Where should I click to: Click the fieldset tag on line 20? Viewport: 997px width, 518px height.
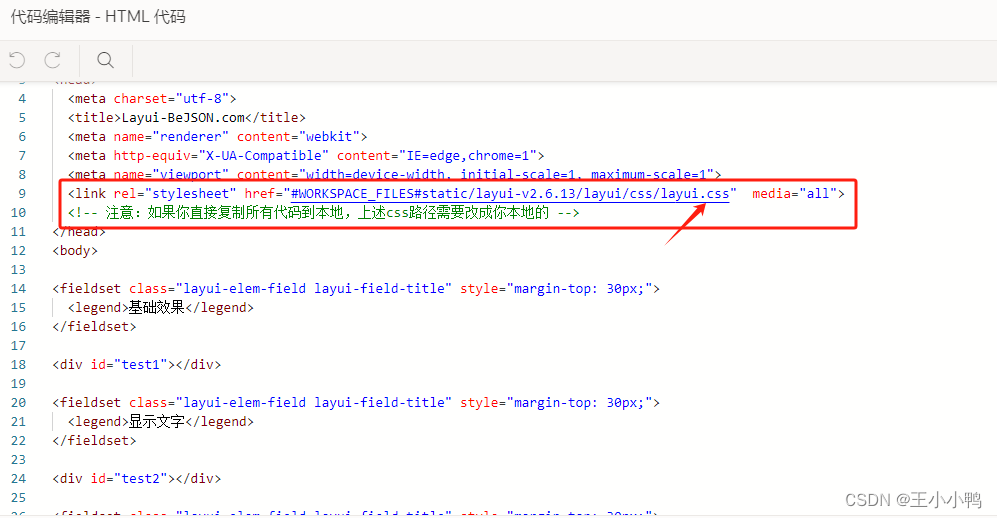(x=356, y=403)
